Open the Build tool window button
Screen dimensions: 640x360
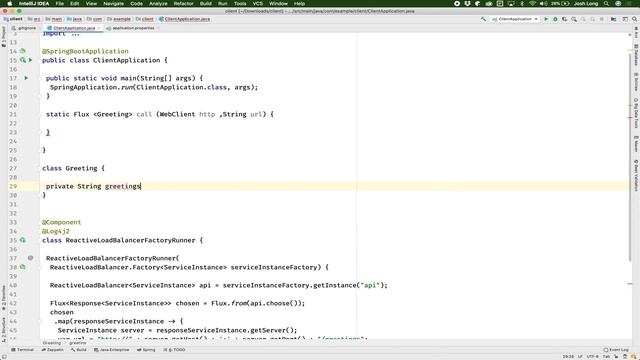coord(79,350)
